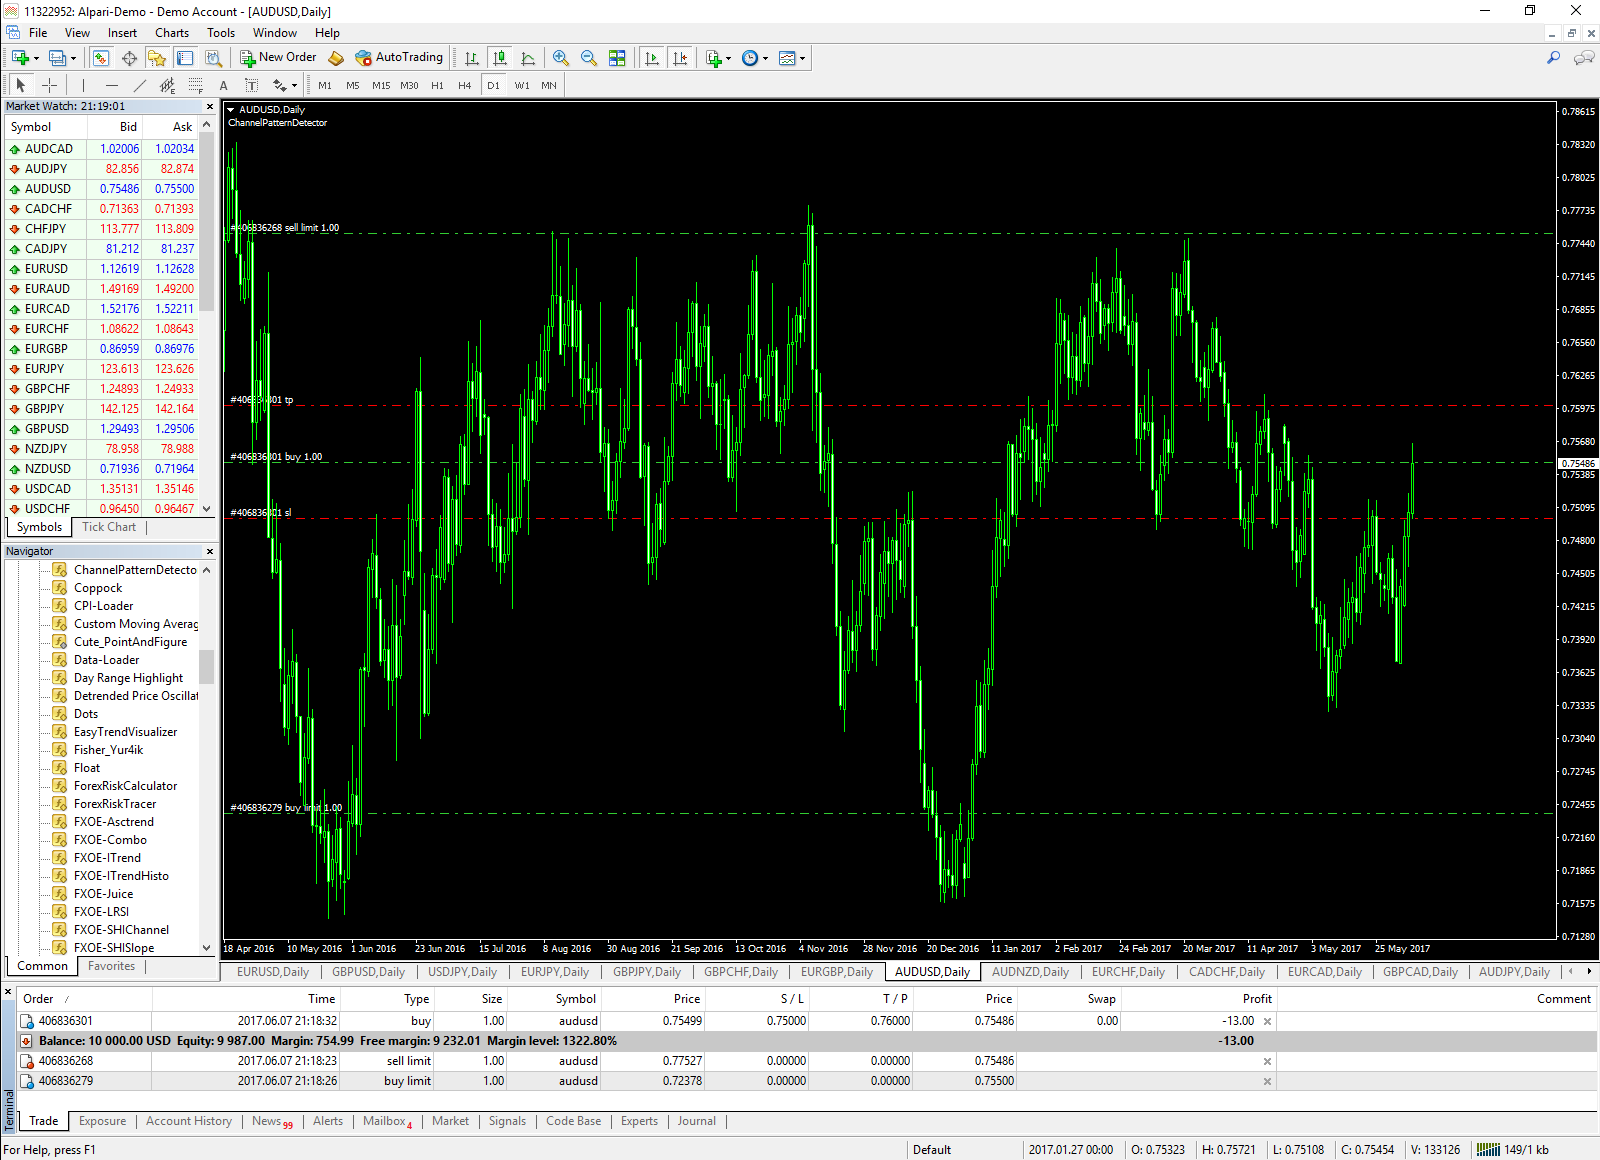Expand the Indicators dropdown arrow
Screen dimensions: 1600x1160
coord(729,58)
